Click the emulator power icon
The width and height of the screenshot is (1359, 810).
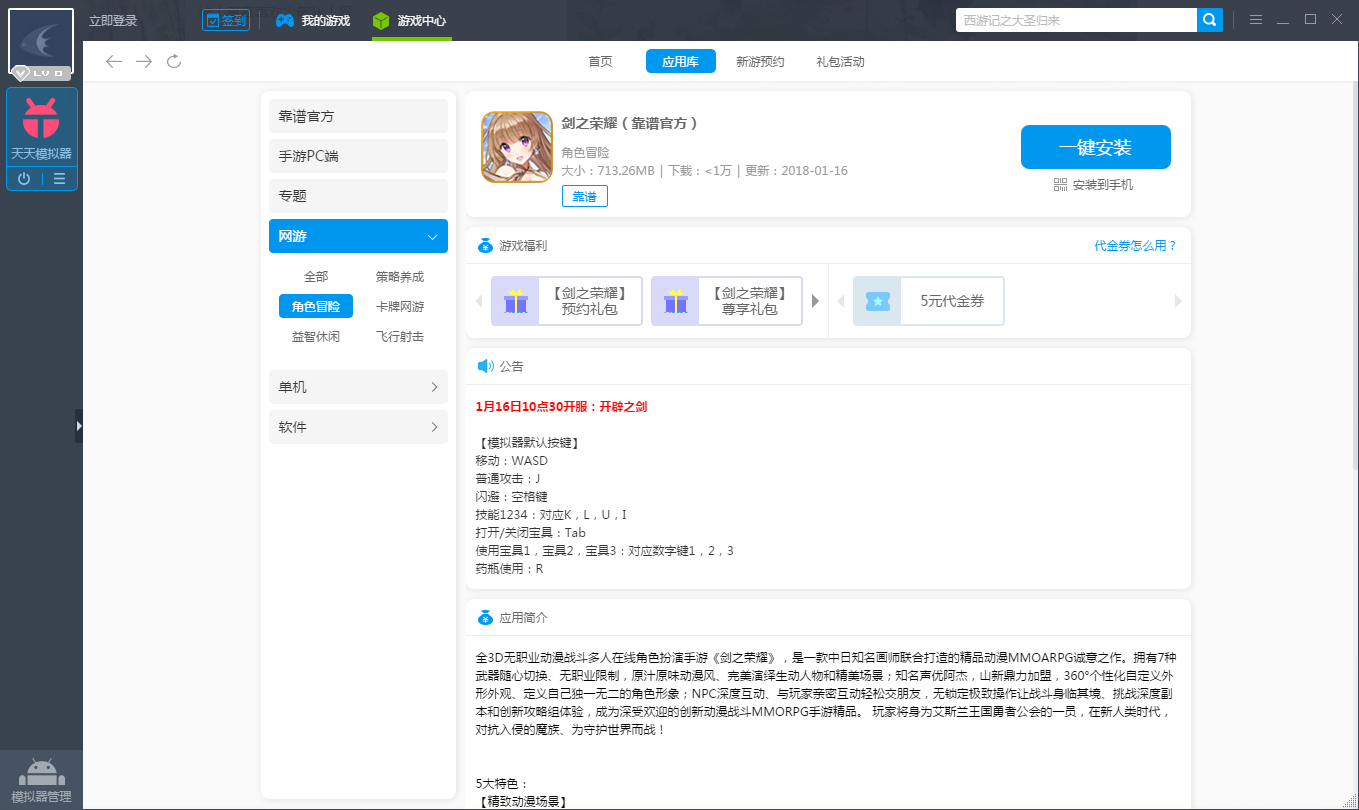click(24, 179)
